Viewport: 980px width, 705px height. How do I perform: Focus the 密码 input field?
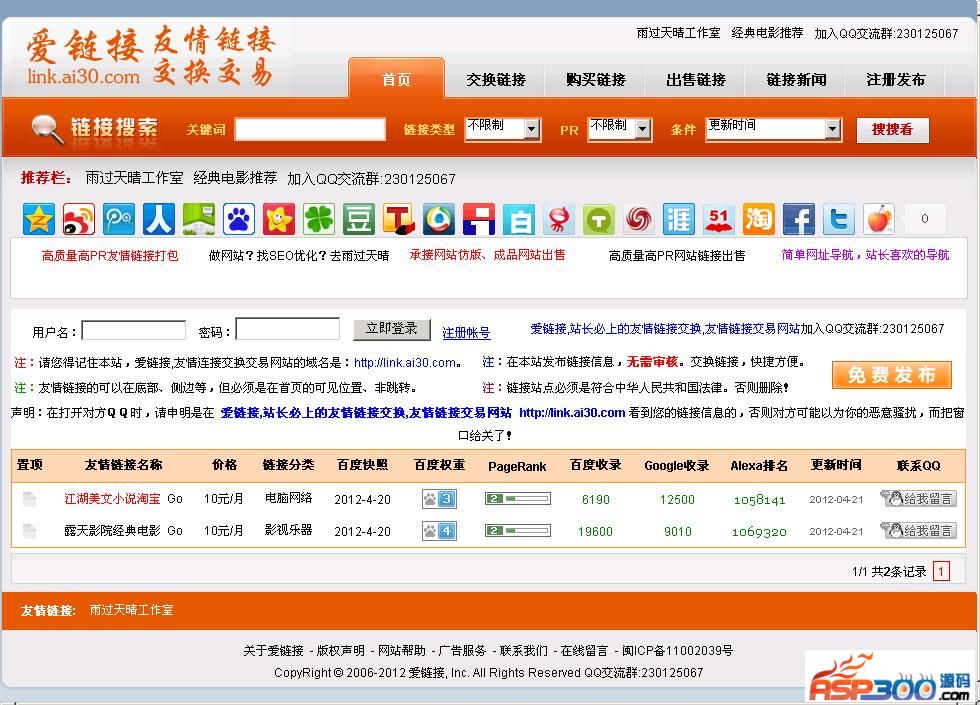click(288, 329)
